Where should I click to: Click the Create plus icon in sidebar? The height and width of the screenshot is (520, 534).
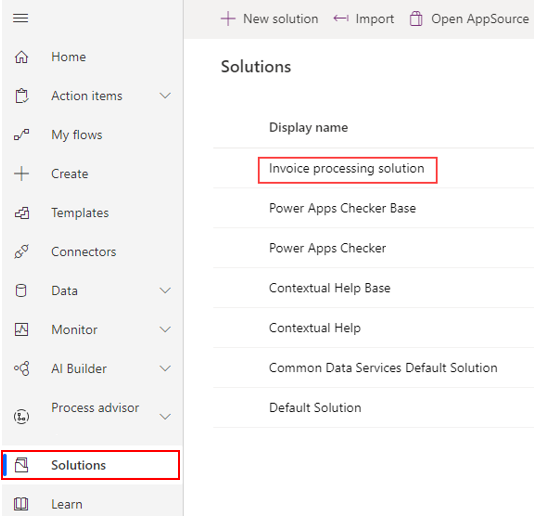(21, 174)
